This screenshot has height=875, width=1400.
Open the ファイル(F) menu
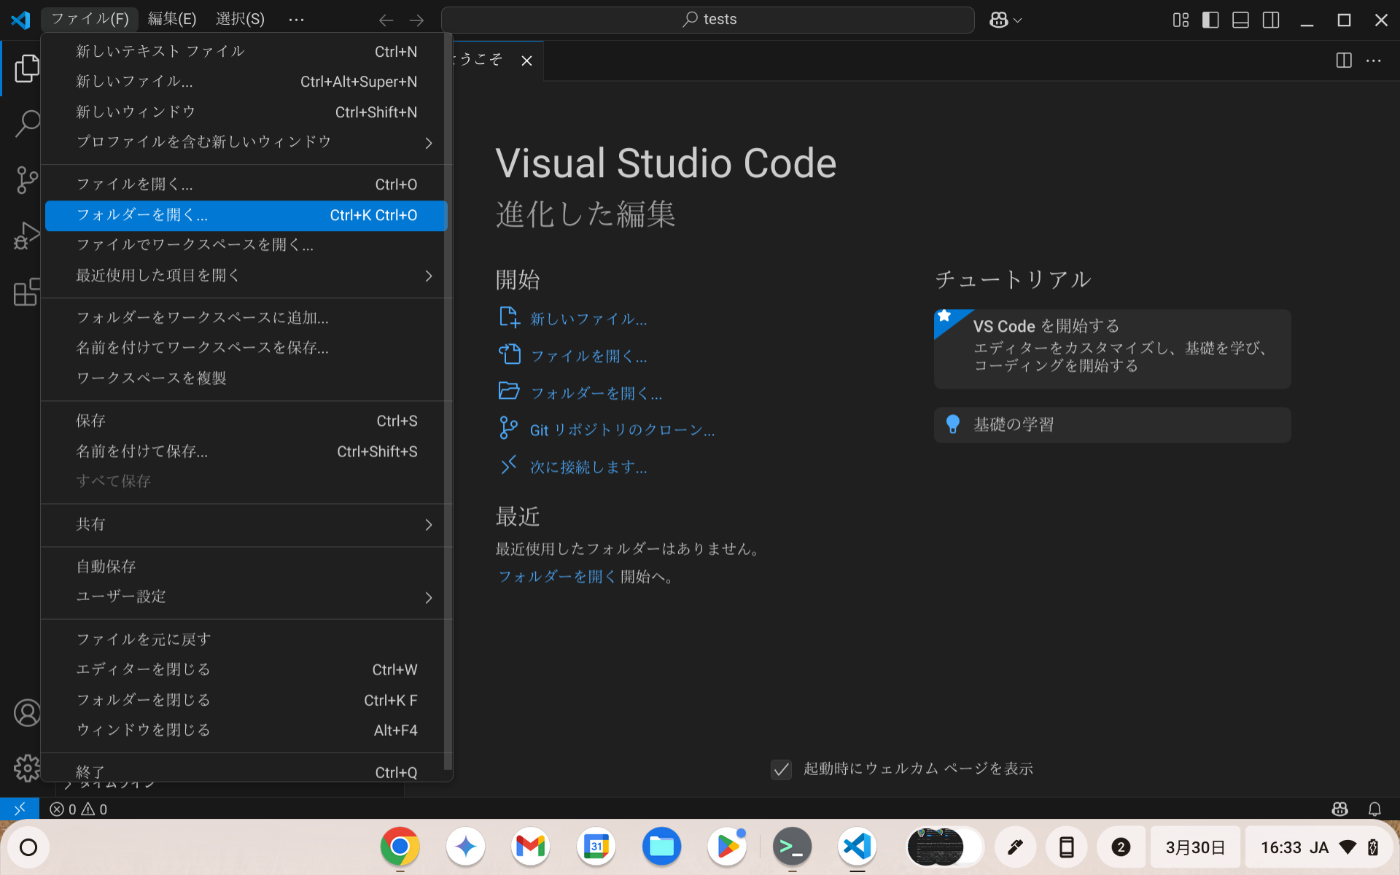(x=90, y=19)
